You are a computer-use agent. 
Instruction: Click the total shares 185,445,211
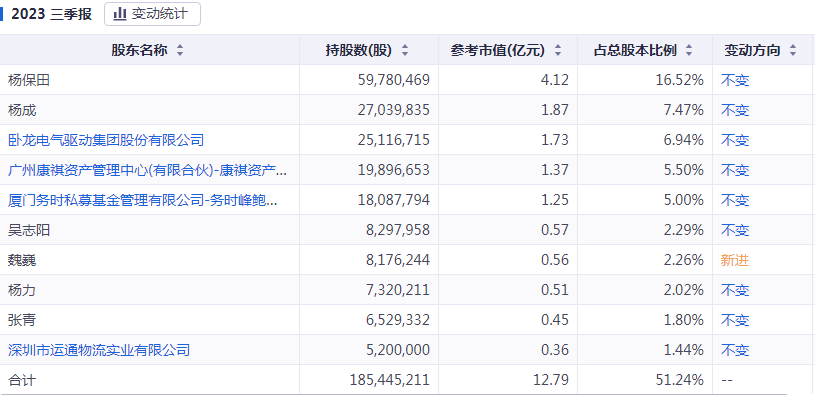tap(390, 380)
